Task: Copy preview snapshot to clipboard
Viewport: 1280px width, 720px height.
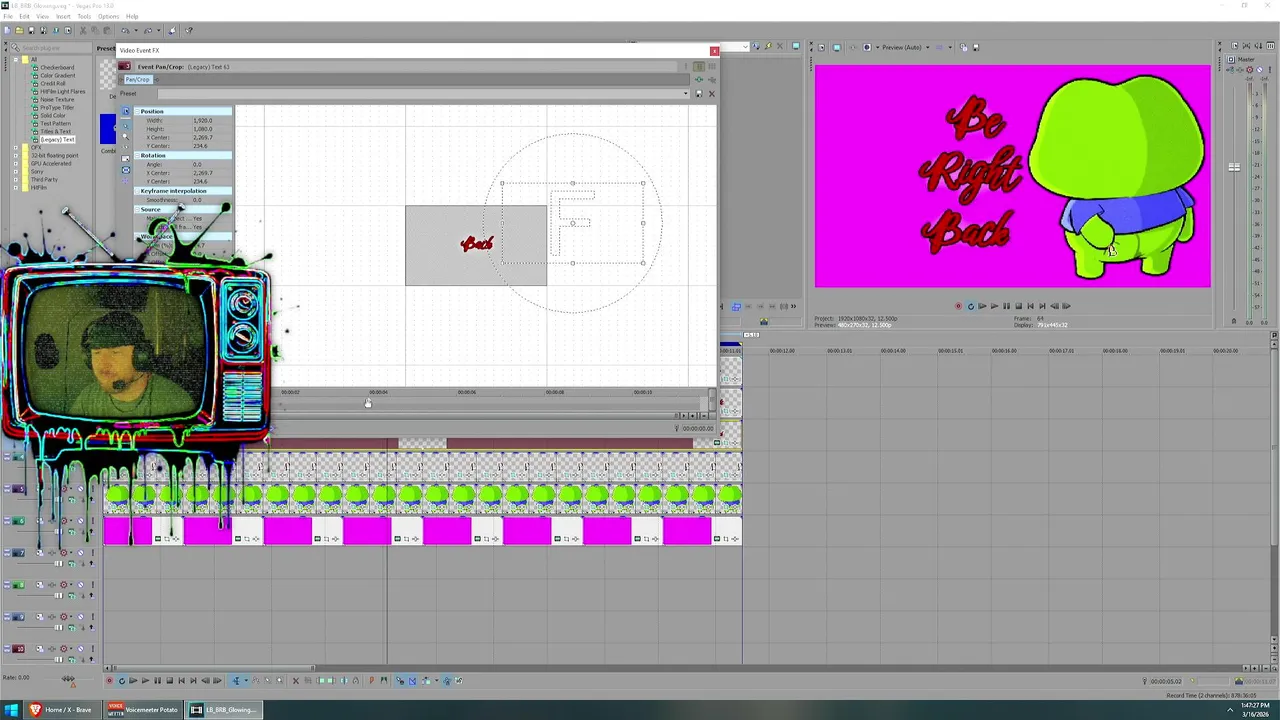Action: [x=964, y=47]
